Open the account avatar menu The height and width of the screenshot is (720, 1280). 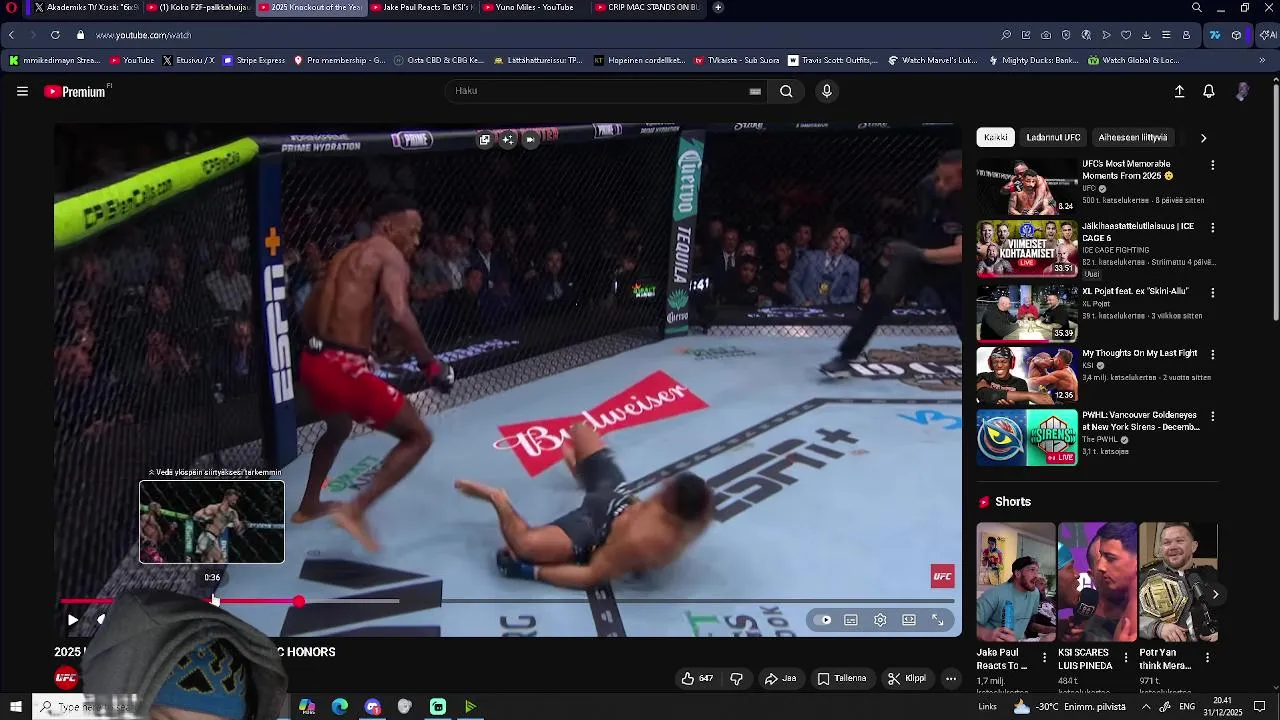(x=1242, y=91)
